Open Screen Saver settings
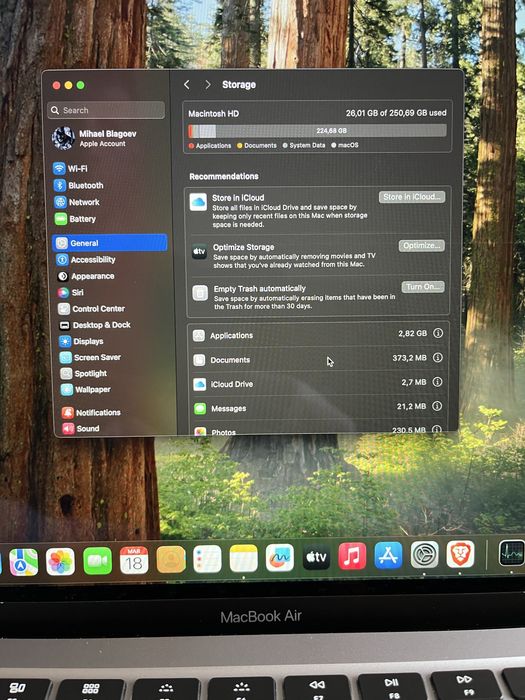Viewport: 525px width, 700px height. click(91, 357)
